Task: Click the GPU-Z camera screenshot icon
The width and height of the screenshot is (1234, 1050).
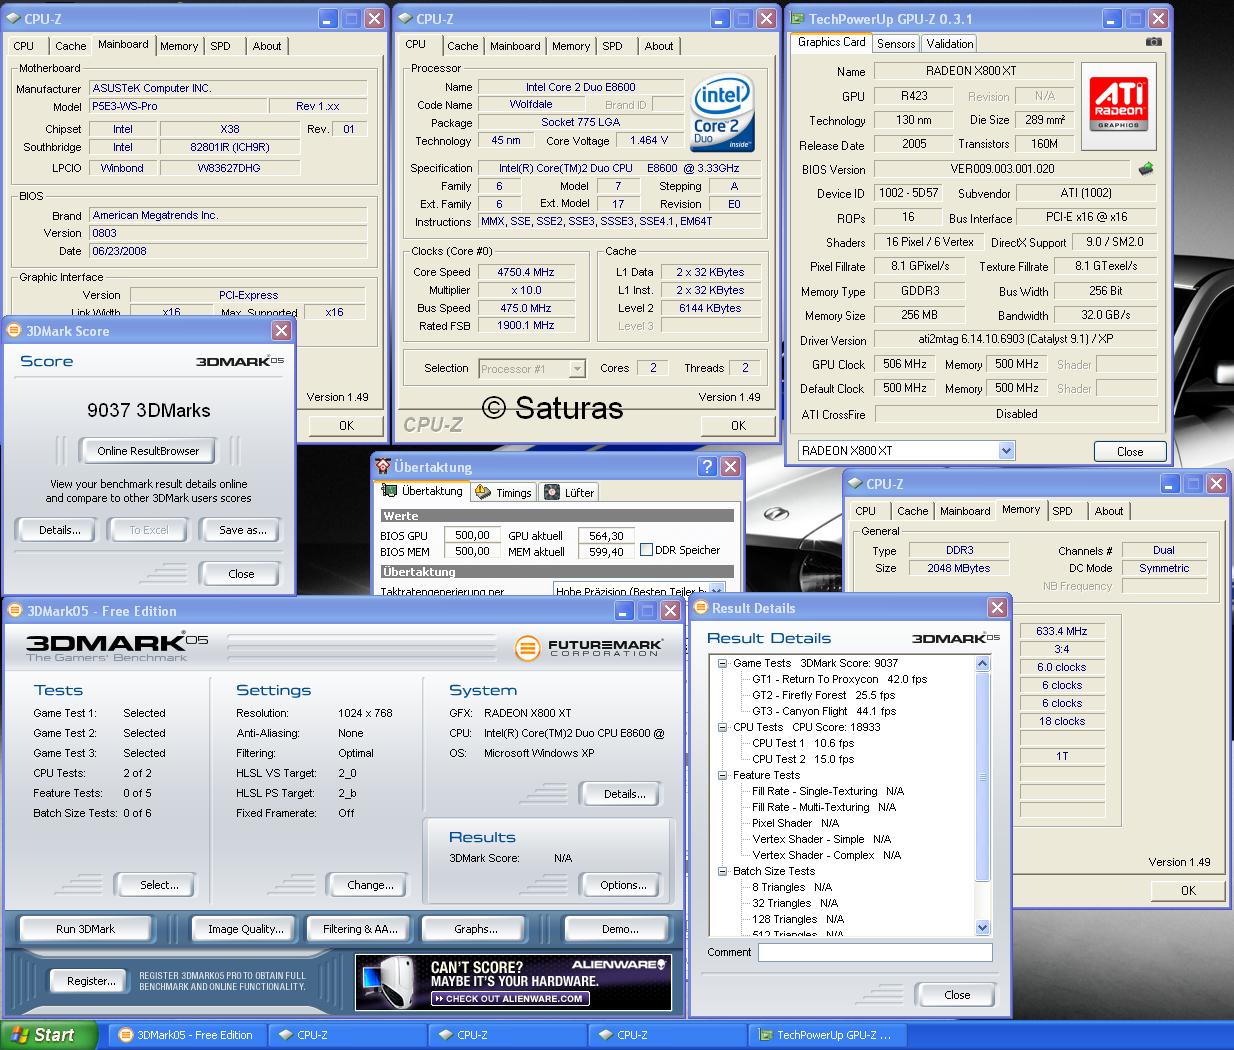Action: (1153, 43)
